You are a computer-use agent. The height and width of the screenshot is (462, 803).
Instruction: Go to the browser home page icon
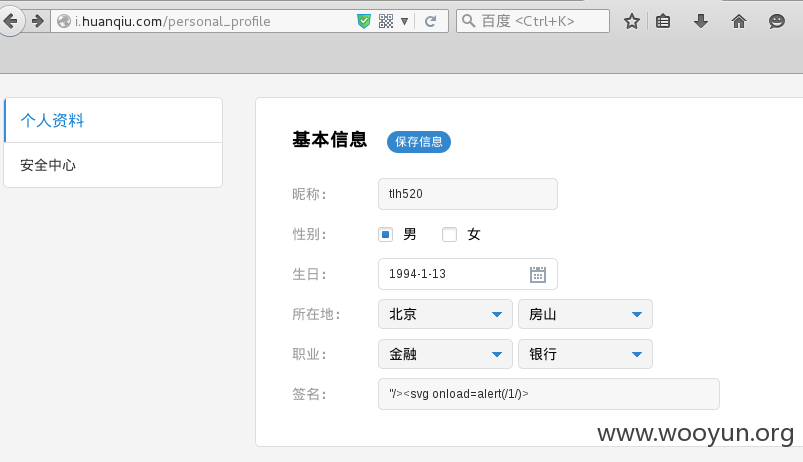pyautogui.click(x=738, y=21)
